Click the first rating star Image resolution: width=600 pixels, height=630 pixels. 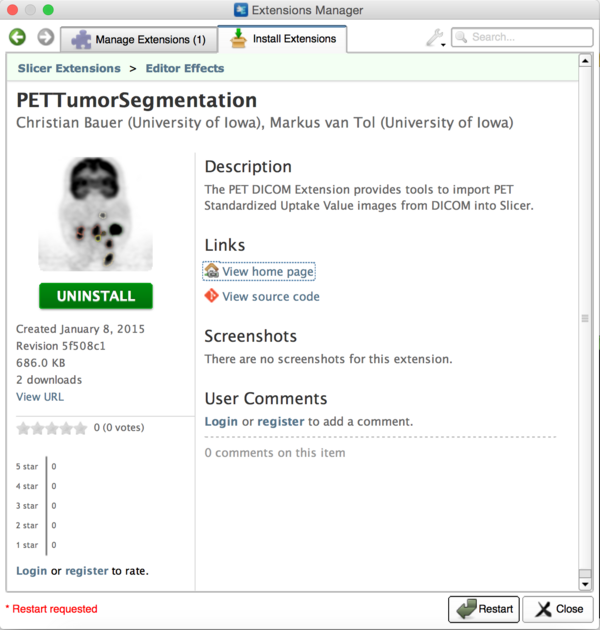tap(23, 428)
